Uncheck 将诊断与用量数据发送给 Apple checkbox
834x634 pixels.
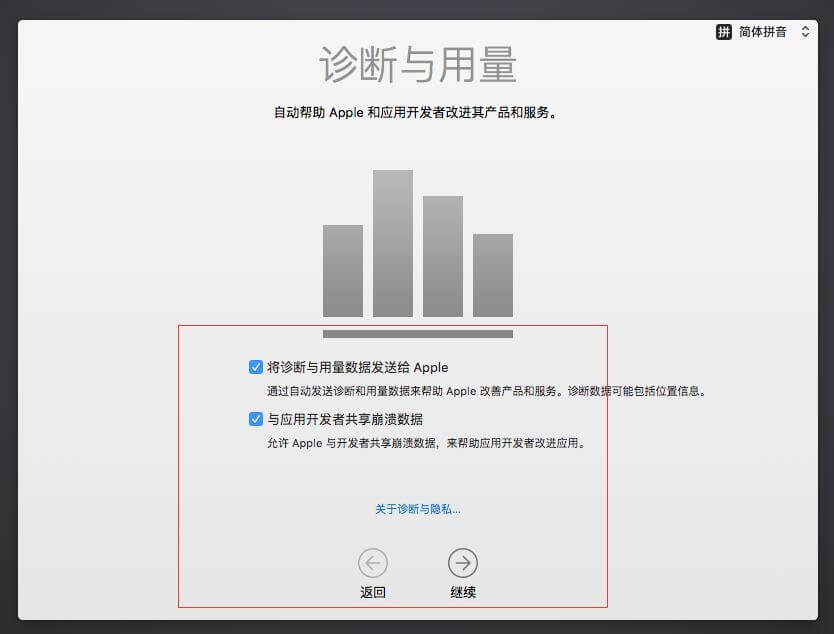(256, 367)
